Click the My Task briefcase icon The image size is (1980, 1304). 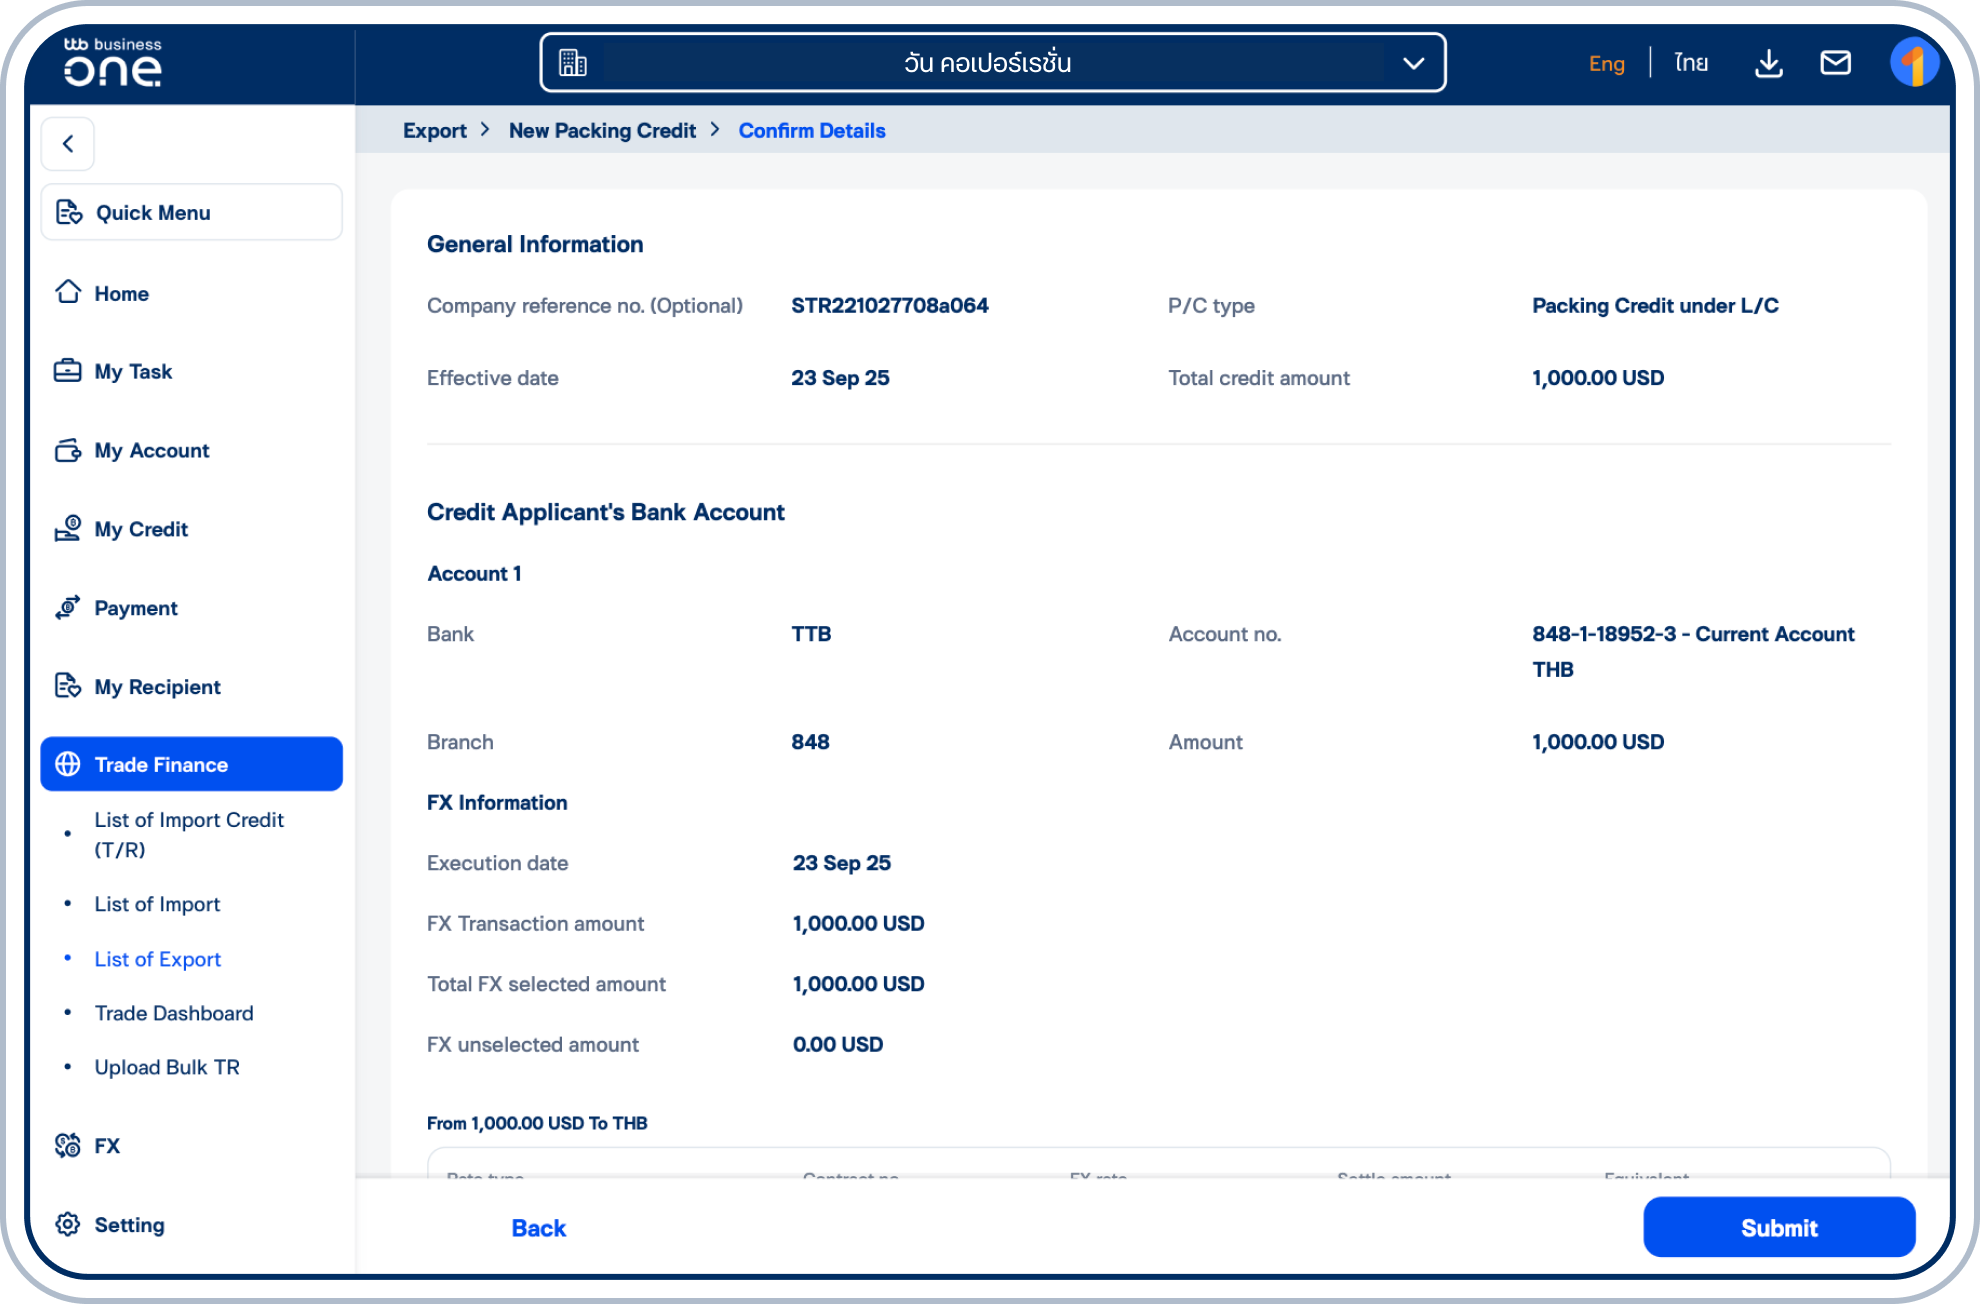click(x=68, y=371)
